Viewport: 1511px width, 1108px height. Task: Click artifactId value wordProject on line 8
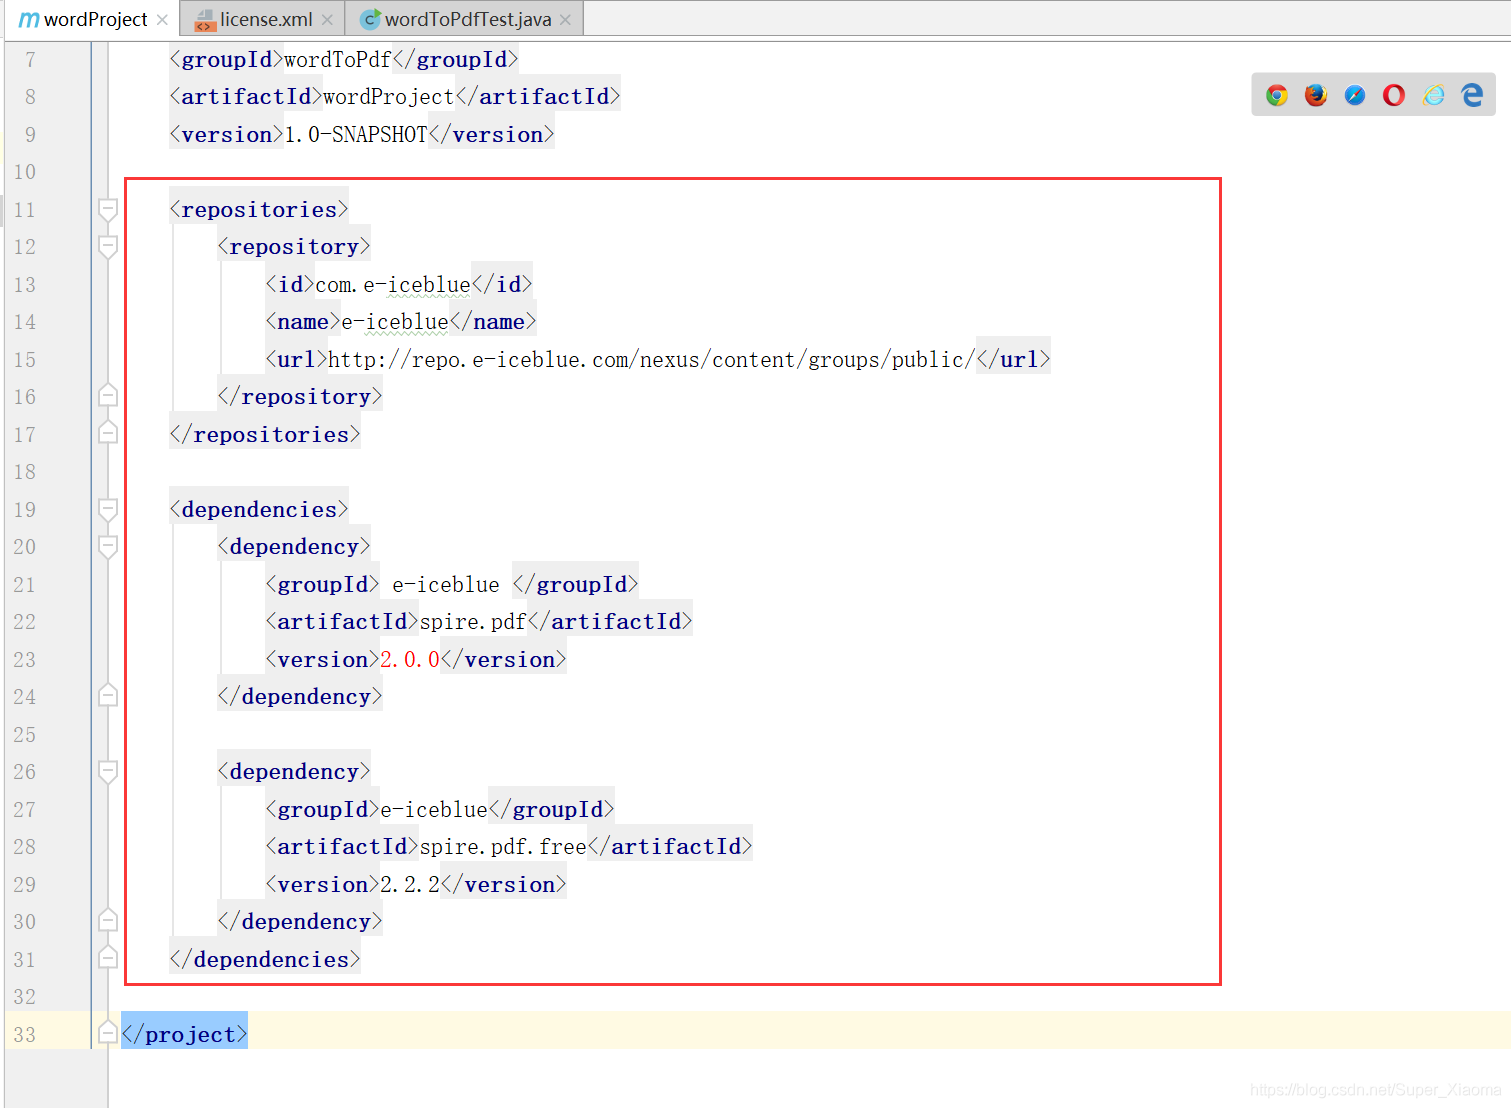tap(389, 97)
